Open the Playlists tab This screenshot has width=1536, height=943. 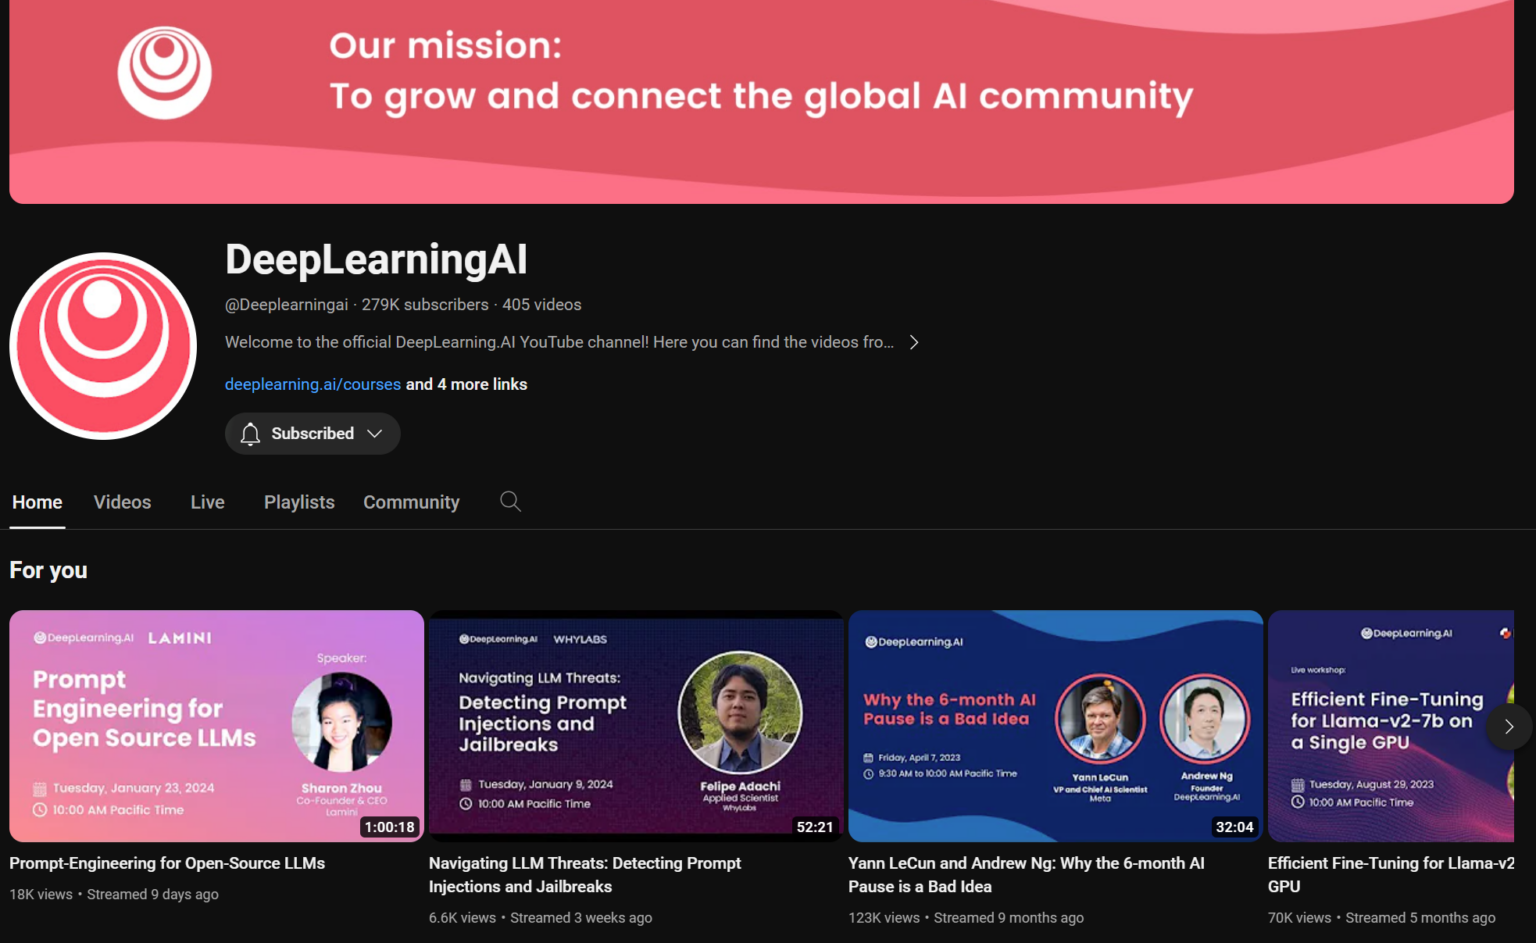click(x=298, y=501)
